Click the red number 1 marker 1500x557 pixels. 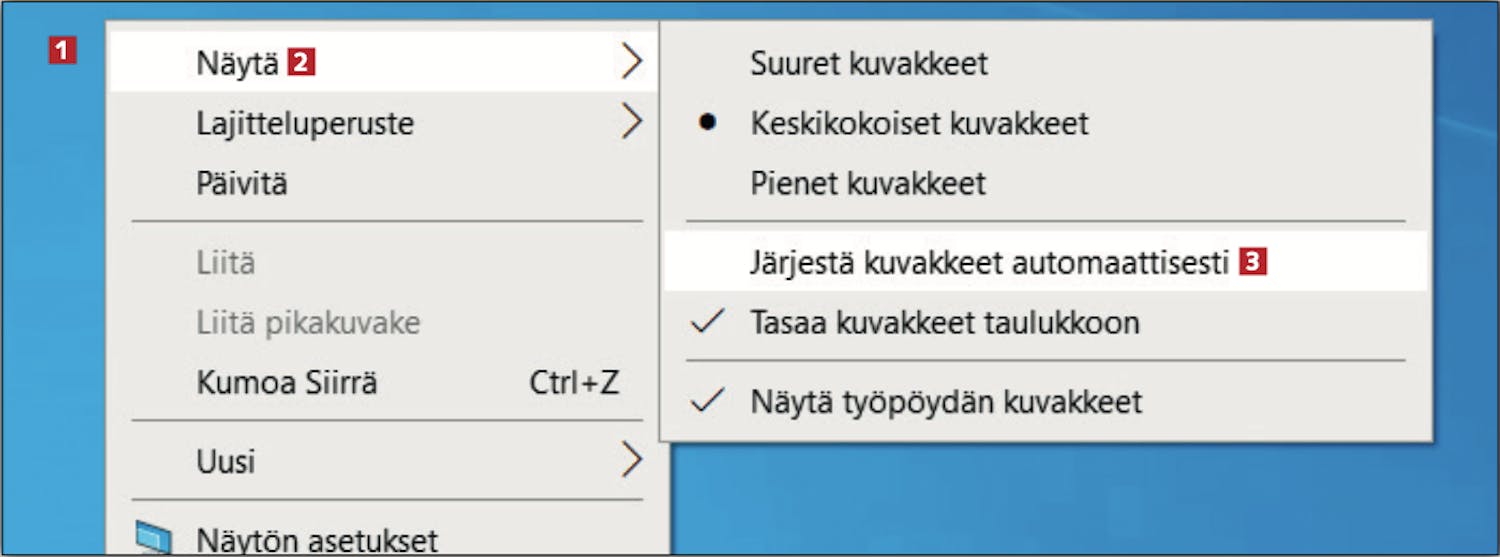64,50
